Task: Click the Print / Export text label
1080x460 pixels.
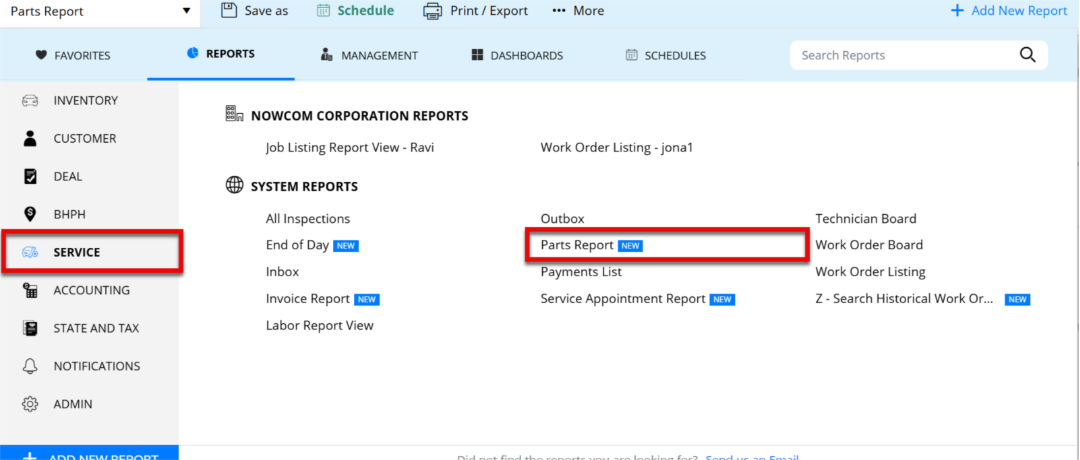Action: 489,11
